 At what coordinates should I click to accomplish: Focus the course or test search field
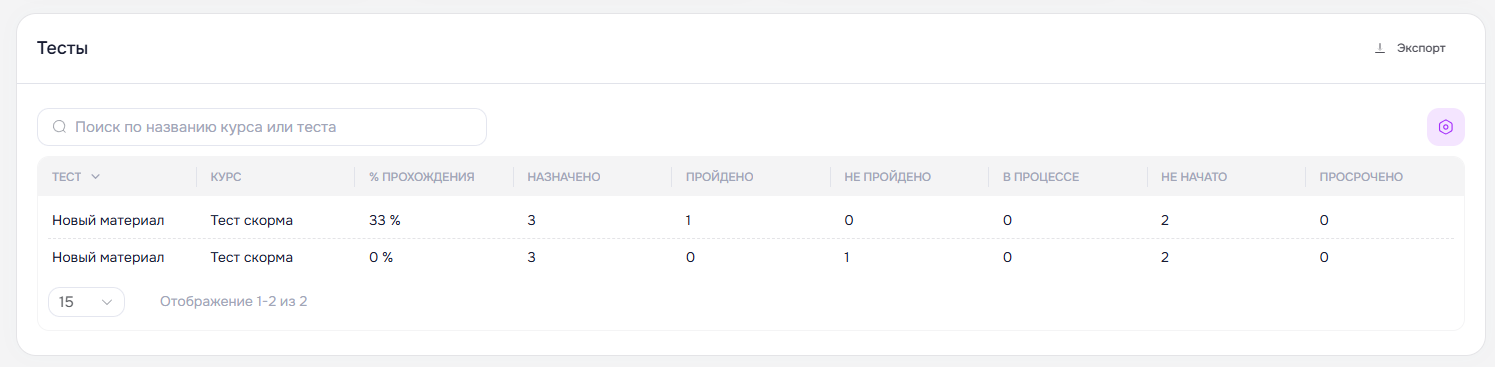coord(262,127)
